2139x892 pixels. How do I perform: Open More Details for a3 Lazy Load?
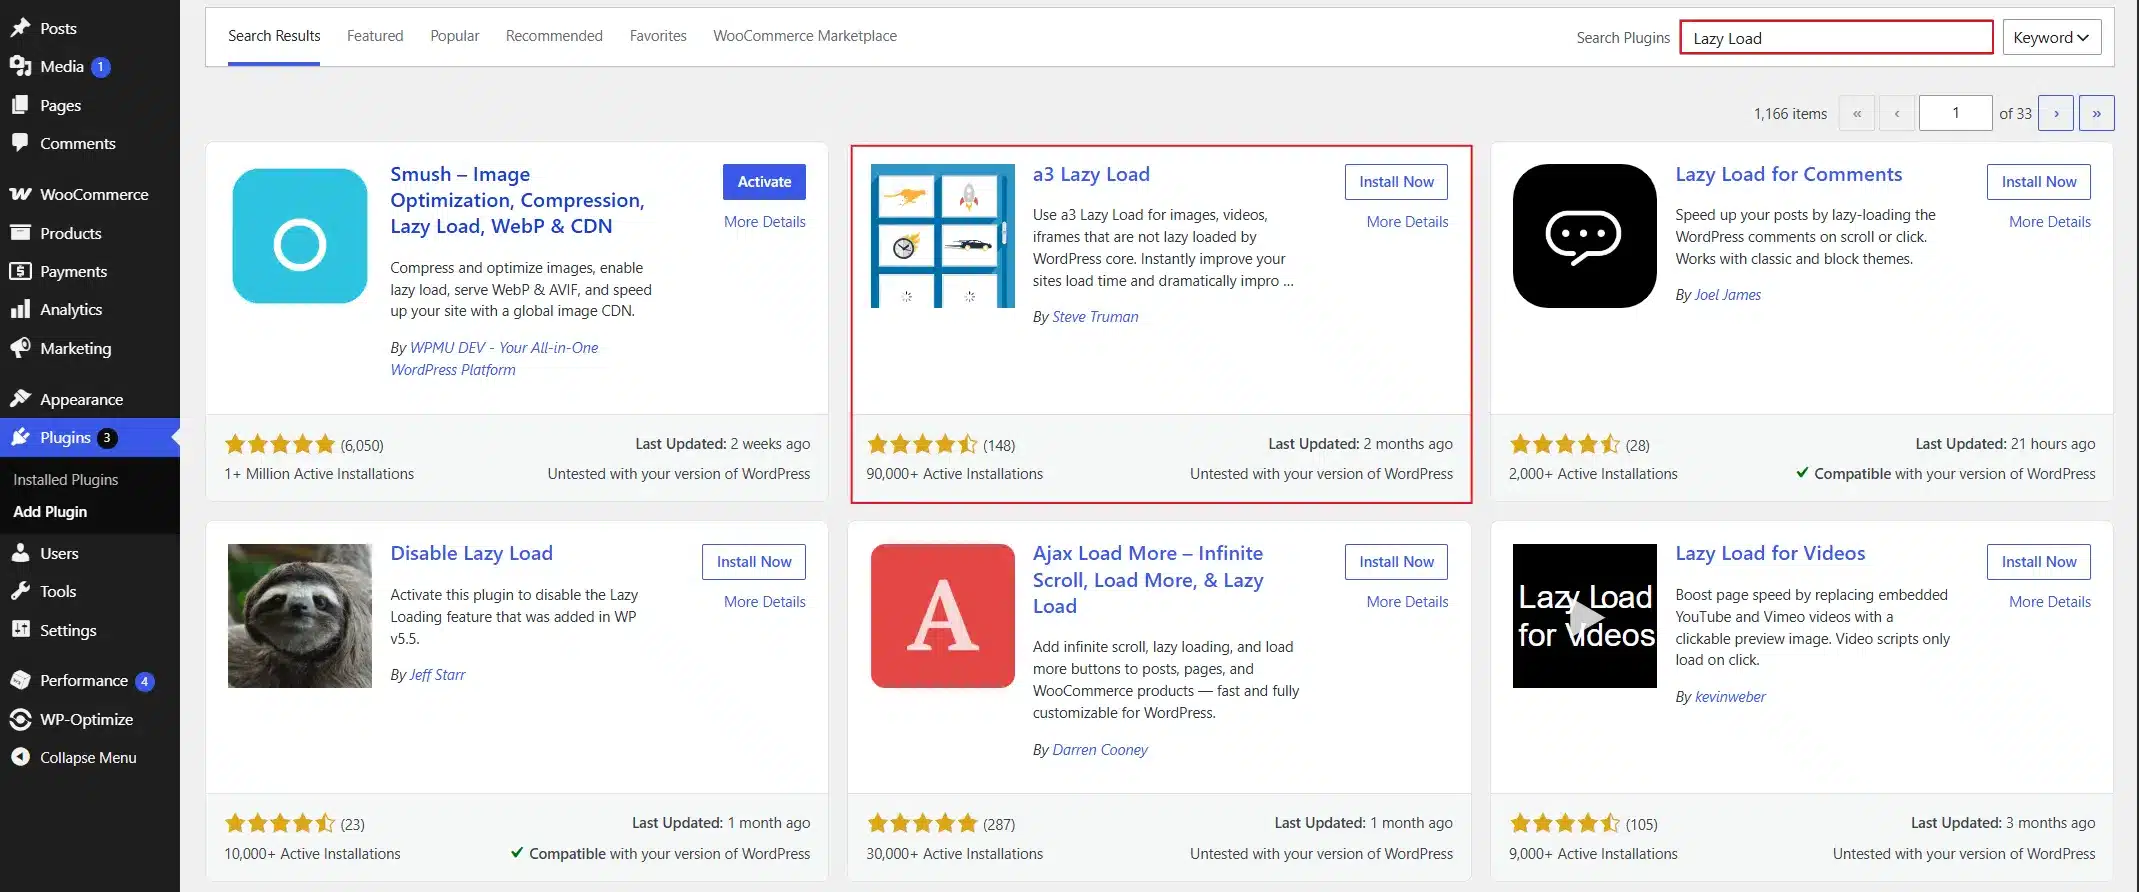pos(1407,222)
